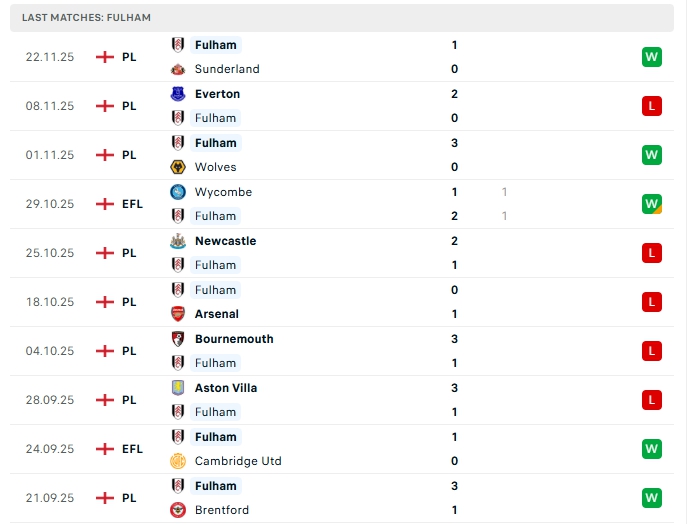Click the Bournemouth club crest icon
This screenshot has height=524, width=687.
(178, 339)
